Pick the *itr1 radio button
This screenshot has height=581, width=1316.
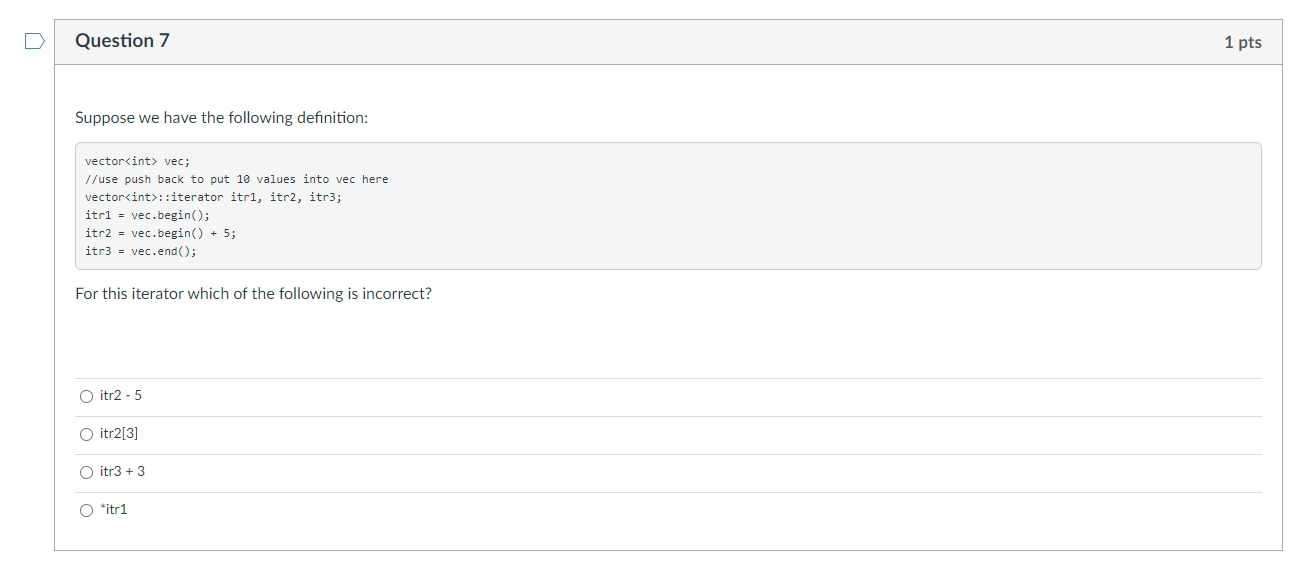86,510
